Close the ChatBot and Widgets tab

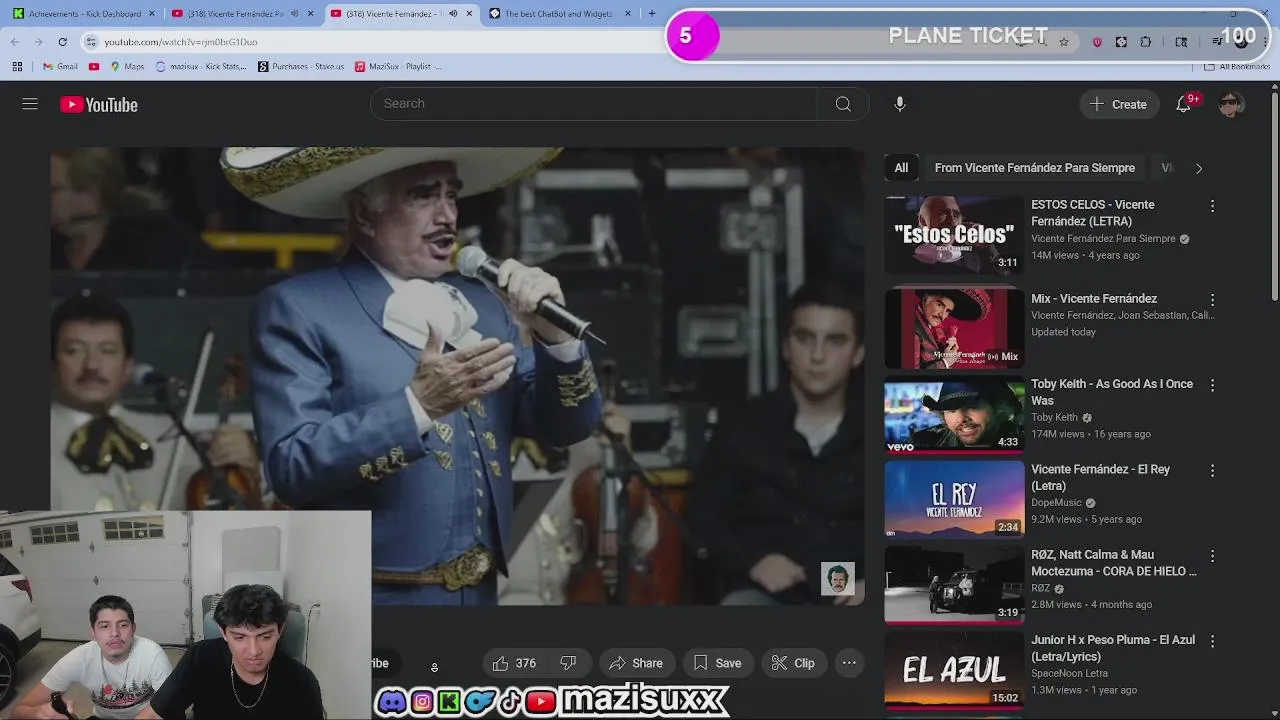click(628, 14)
